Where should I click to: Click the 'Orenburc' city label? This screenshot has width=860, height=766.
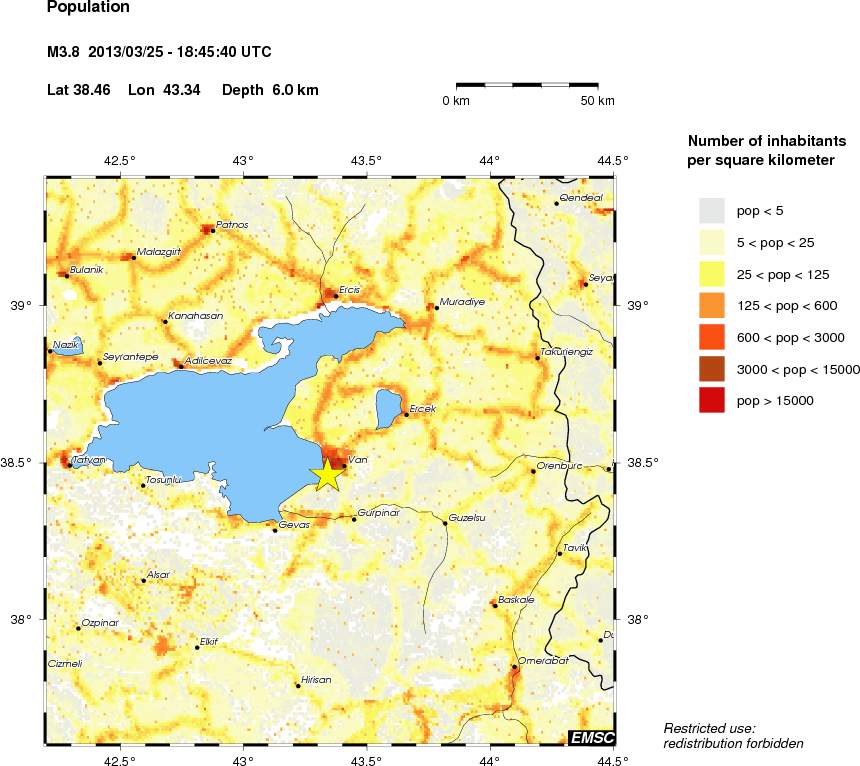[x=559, y=466]
